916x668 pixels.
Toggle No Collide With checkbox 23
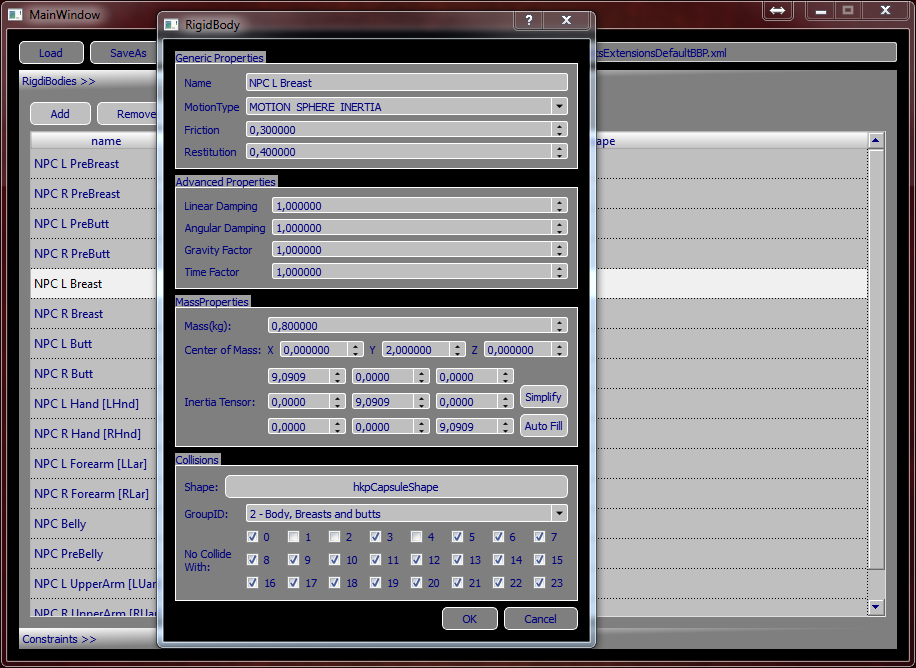pyautogui.click(x=539, y=583)
